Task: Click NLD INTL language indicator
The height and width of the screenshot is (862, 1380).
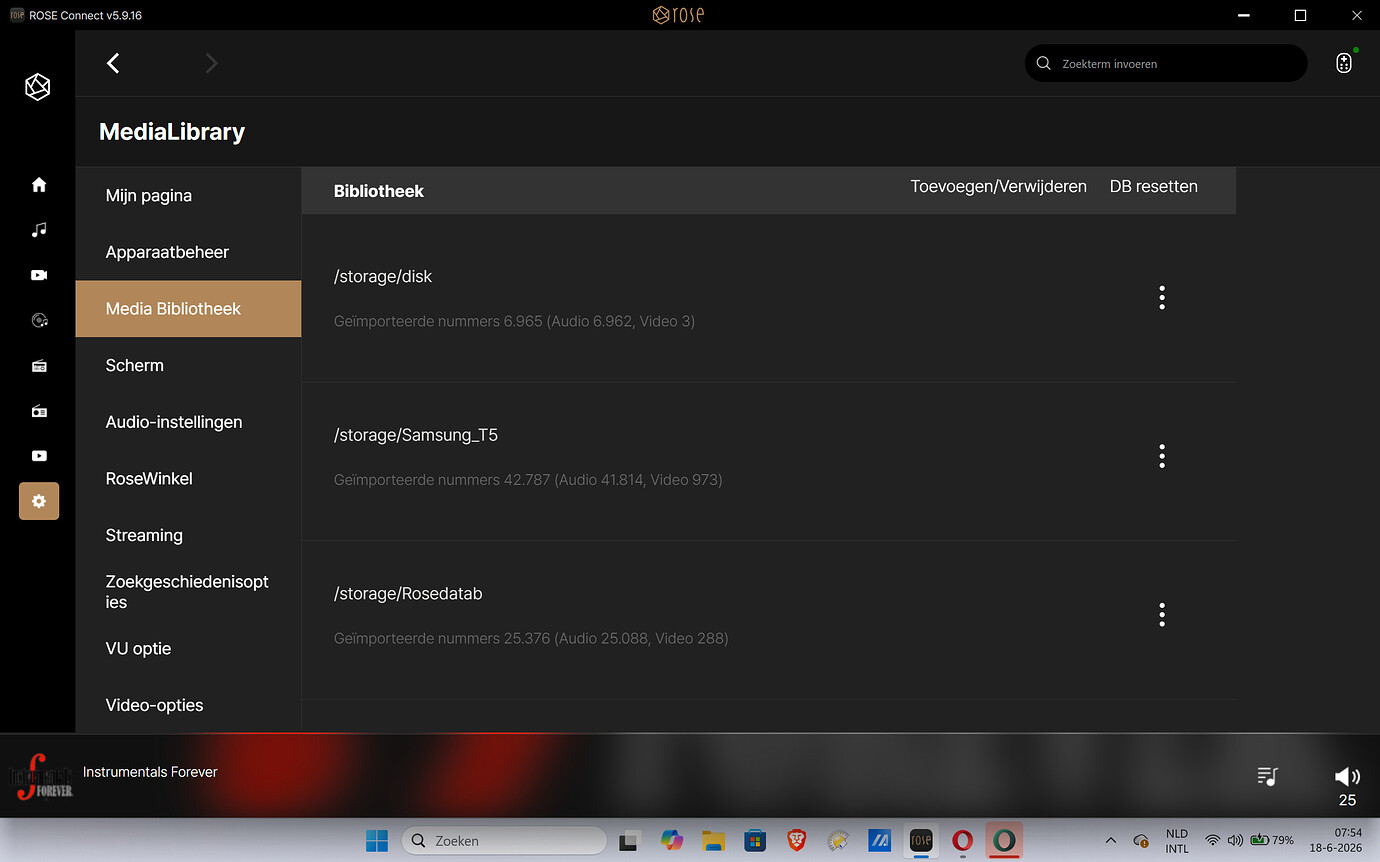Action: click(1177, 841)
